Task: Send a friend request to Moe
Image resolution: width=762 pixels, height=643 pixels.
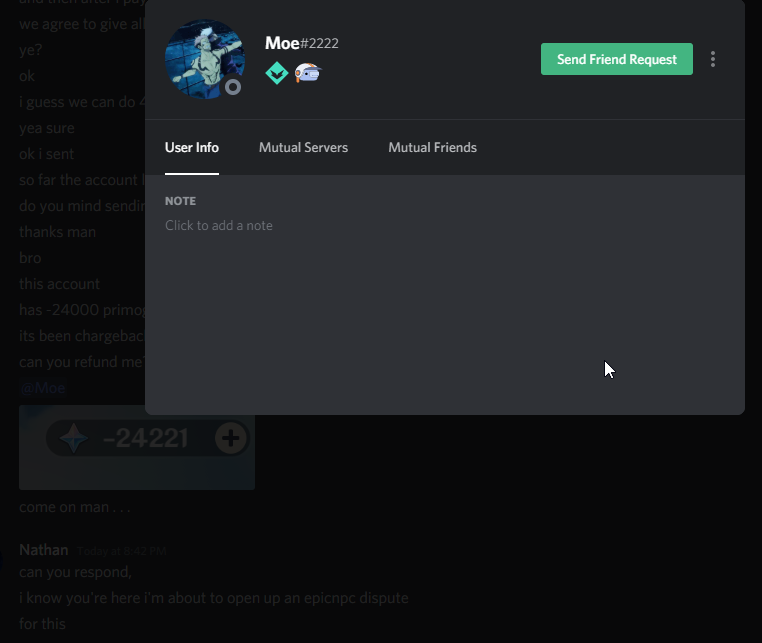Action: point(617,59)
